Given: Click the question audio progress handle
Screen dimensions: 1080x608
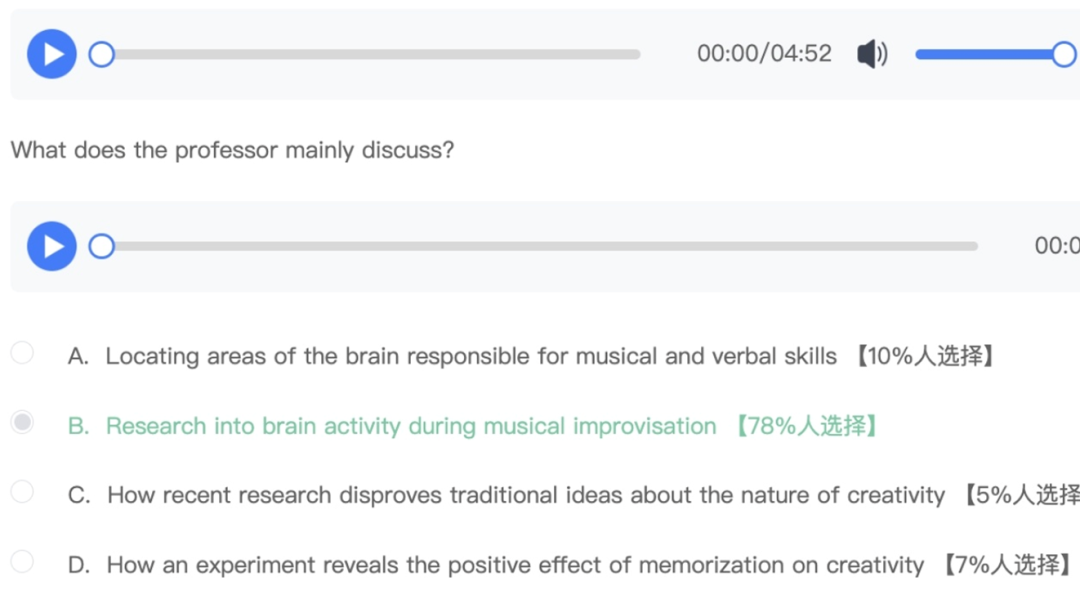Looking at the screenshot, I should 101,246.
